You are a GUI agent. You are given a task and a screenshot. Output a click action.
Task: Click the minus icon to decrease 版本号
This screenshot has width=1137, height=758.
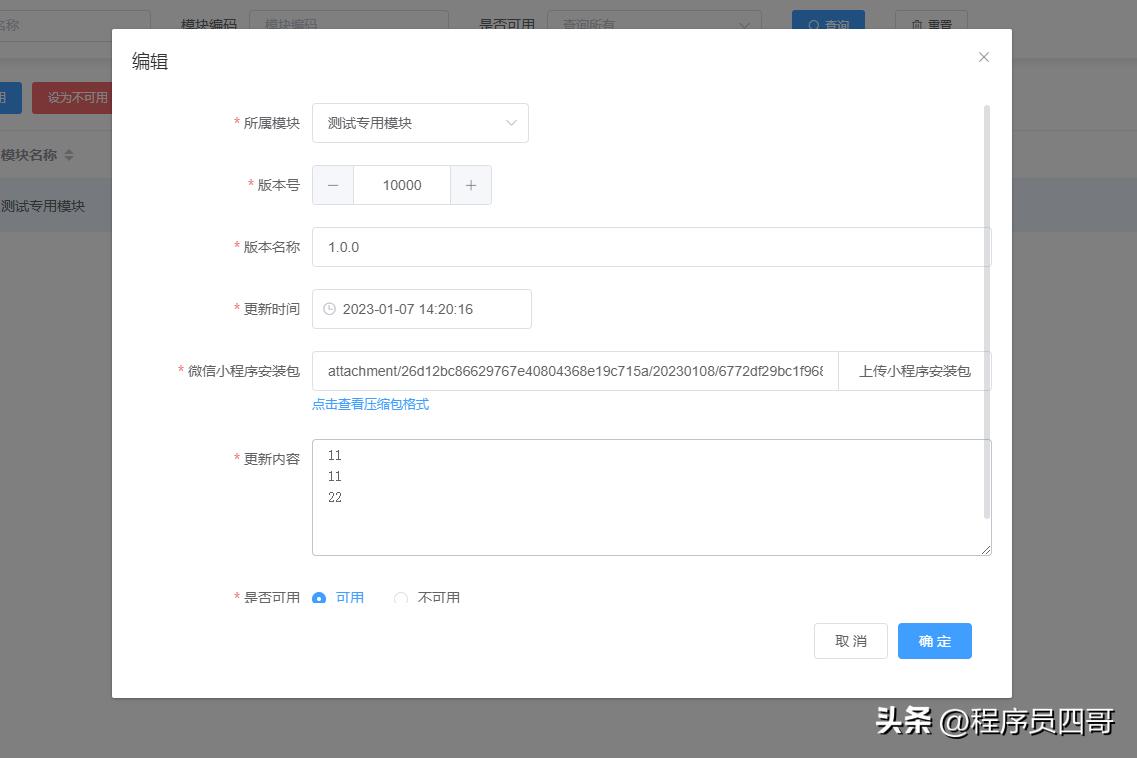point(332,185)
